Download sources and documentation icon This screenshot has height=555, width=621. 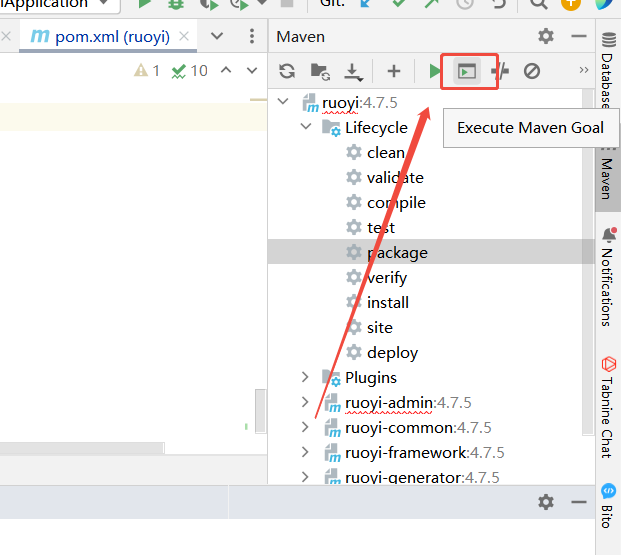(x=353, y=72)
